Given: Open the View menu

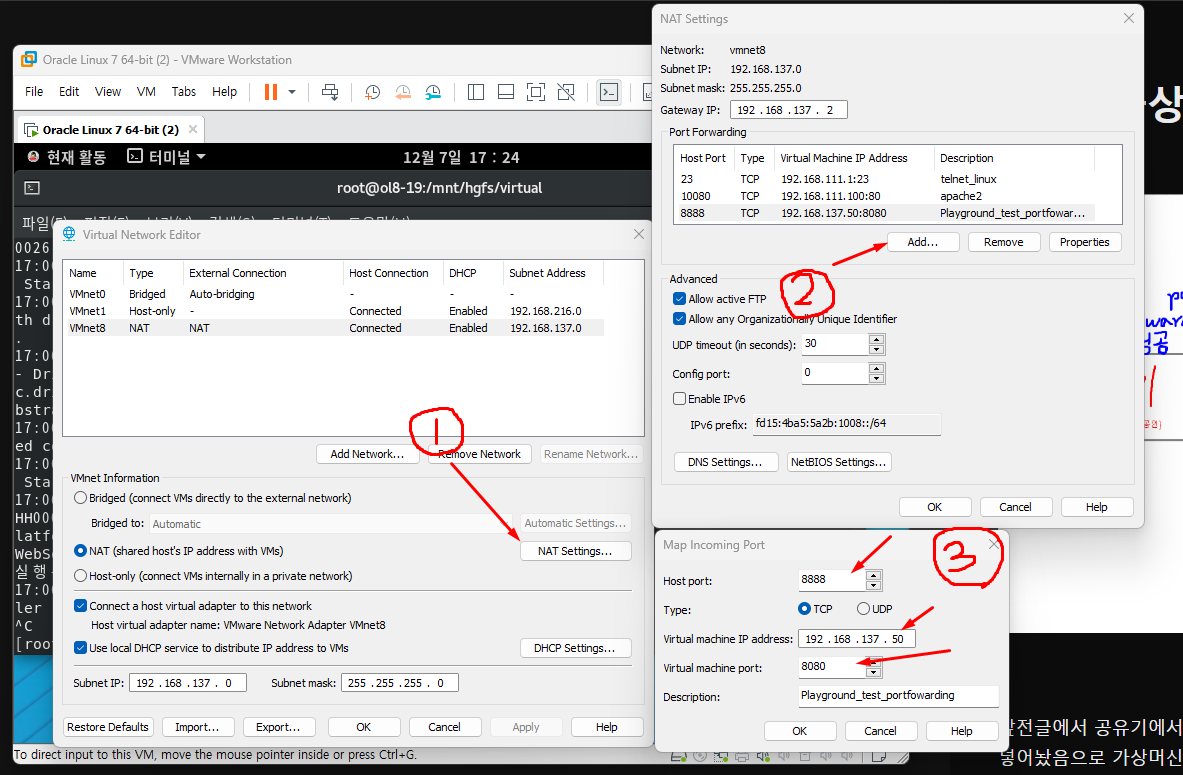Looking at the screenshot, I should click(108, 91).
